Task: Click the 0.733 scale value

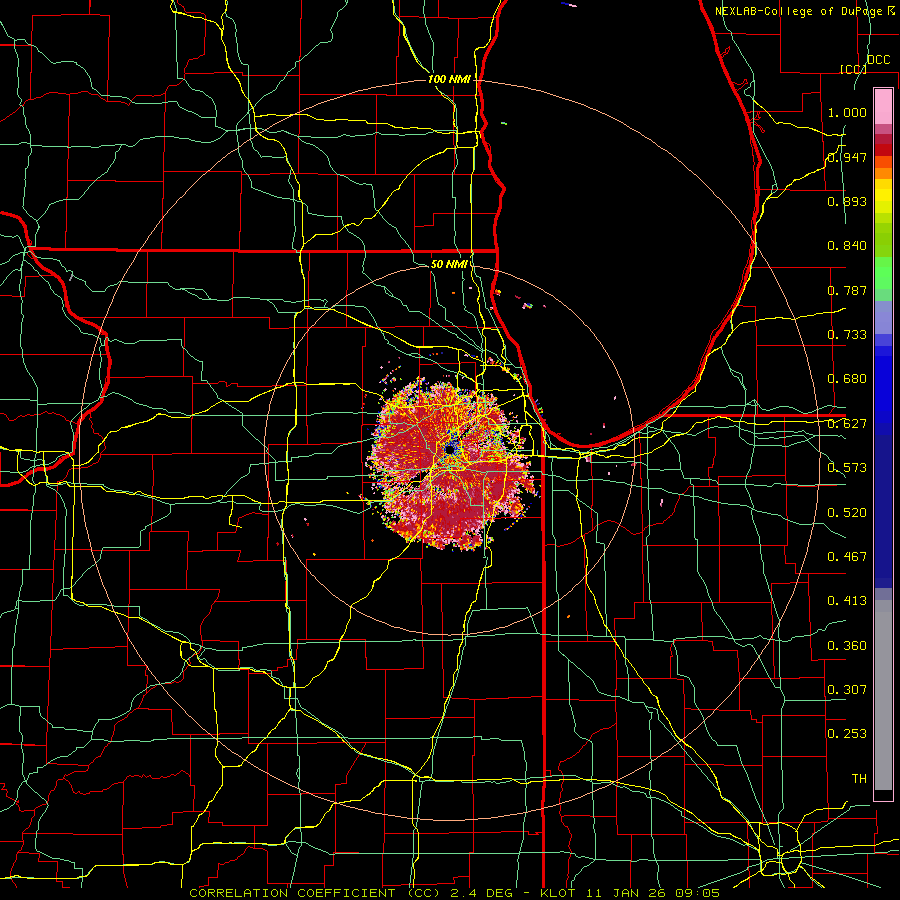Action: coord(847,335)
